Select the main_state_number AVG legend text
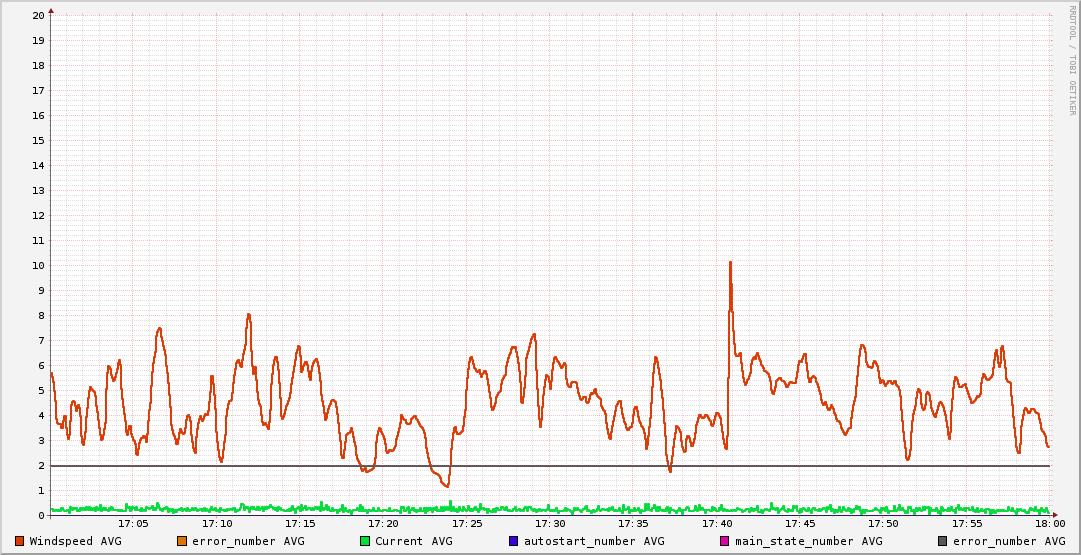 808,541
